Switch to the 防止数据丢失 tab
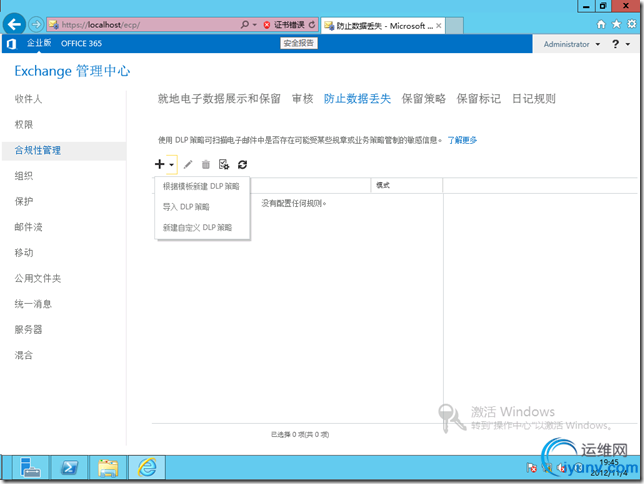 [x=357, y=99]
